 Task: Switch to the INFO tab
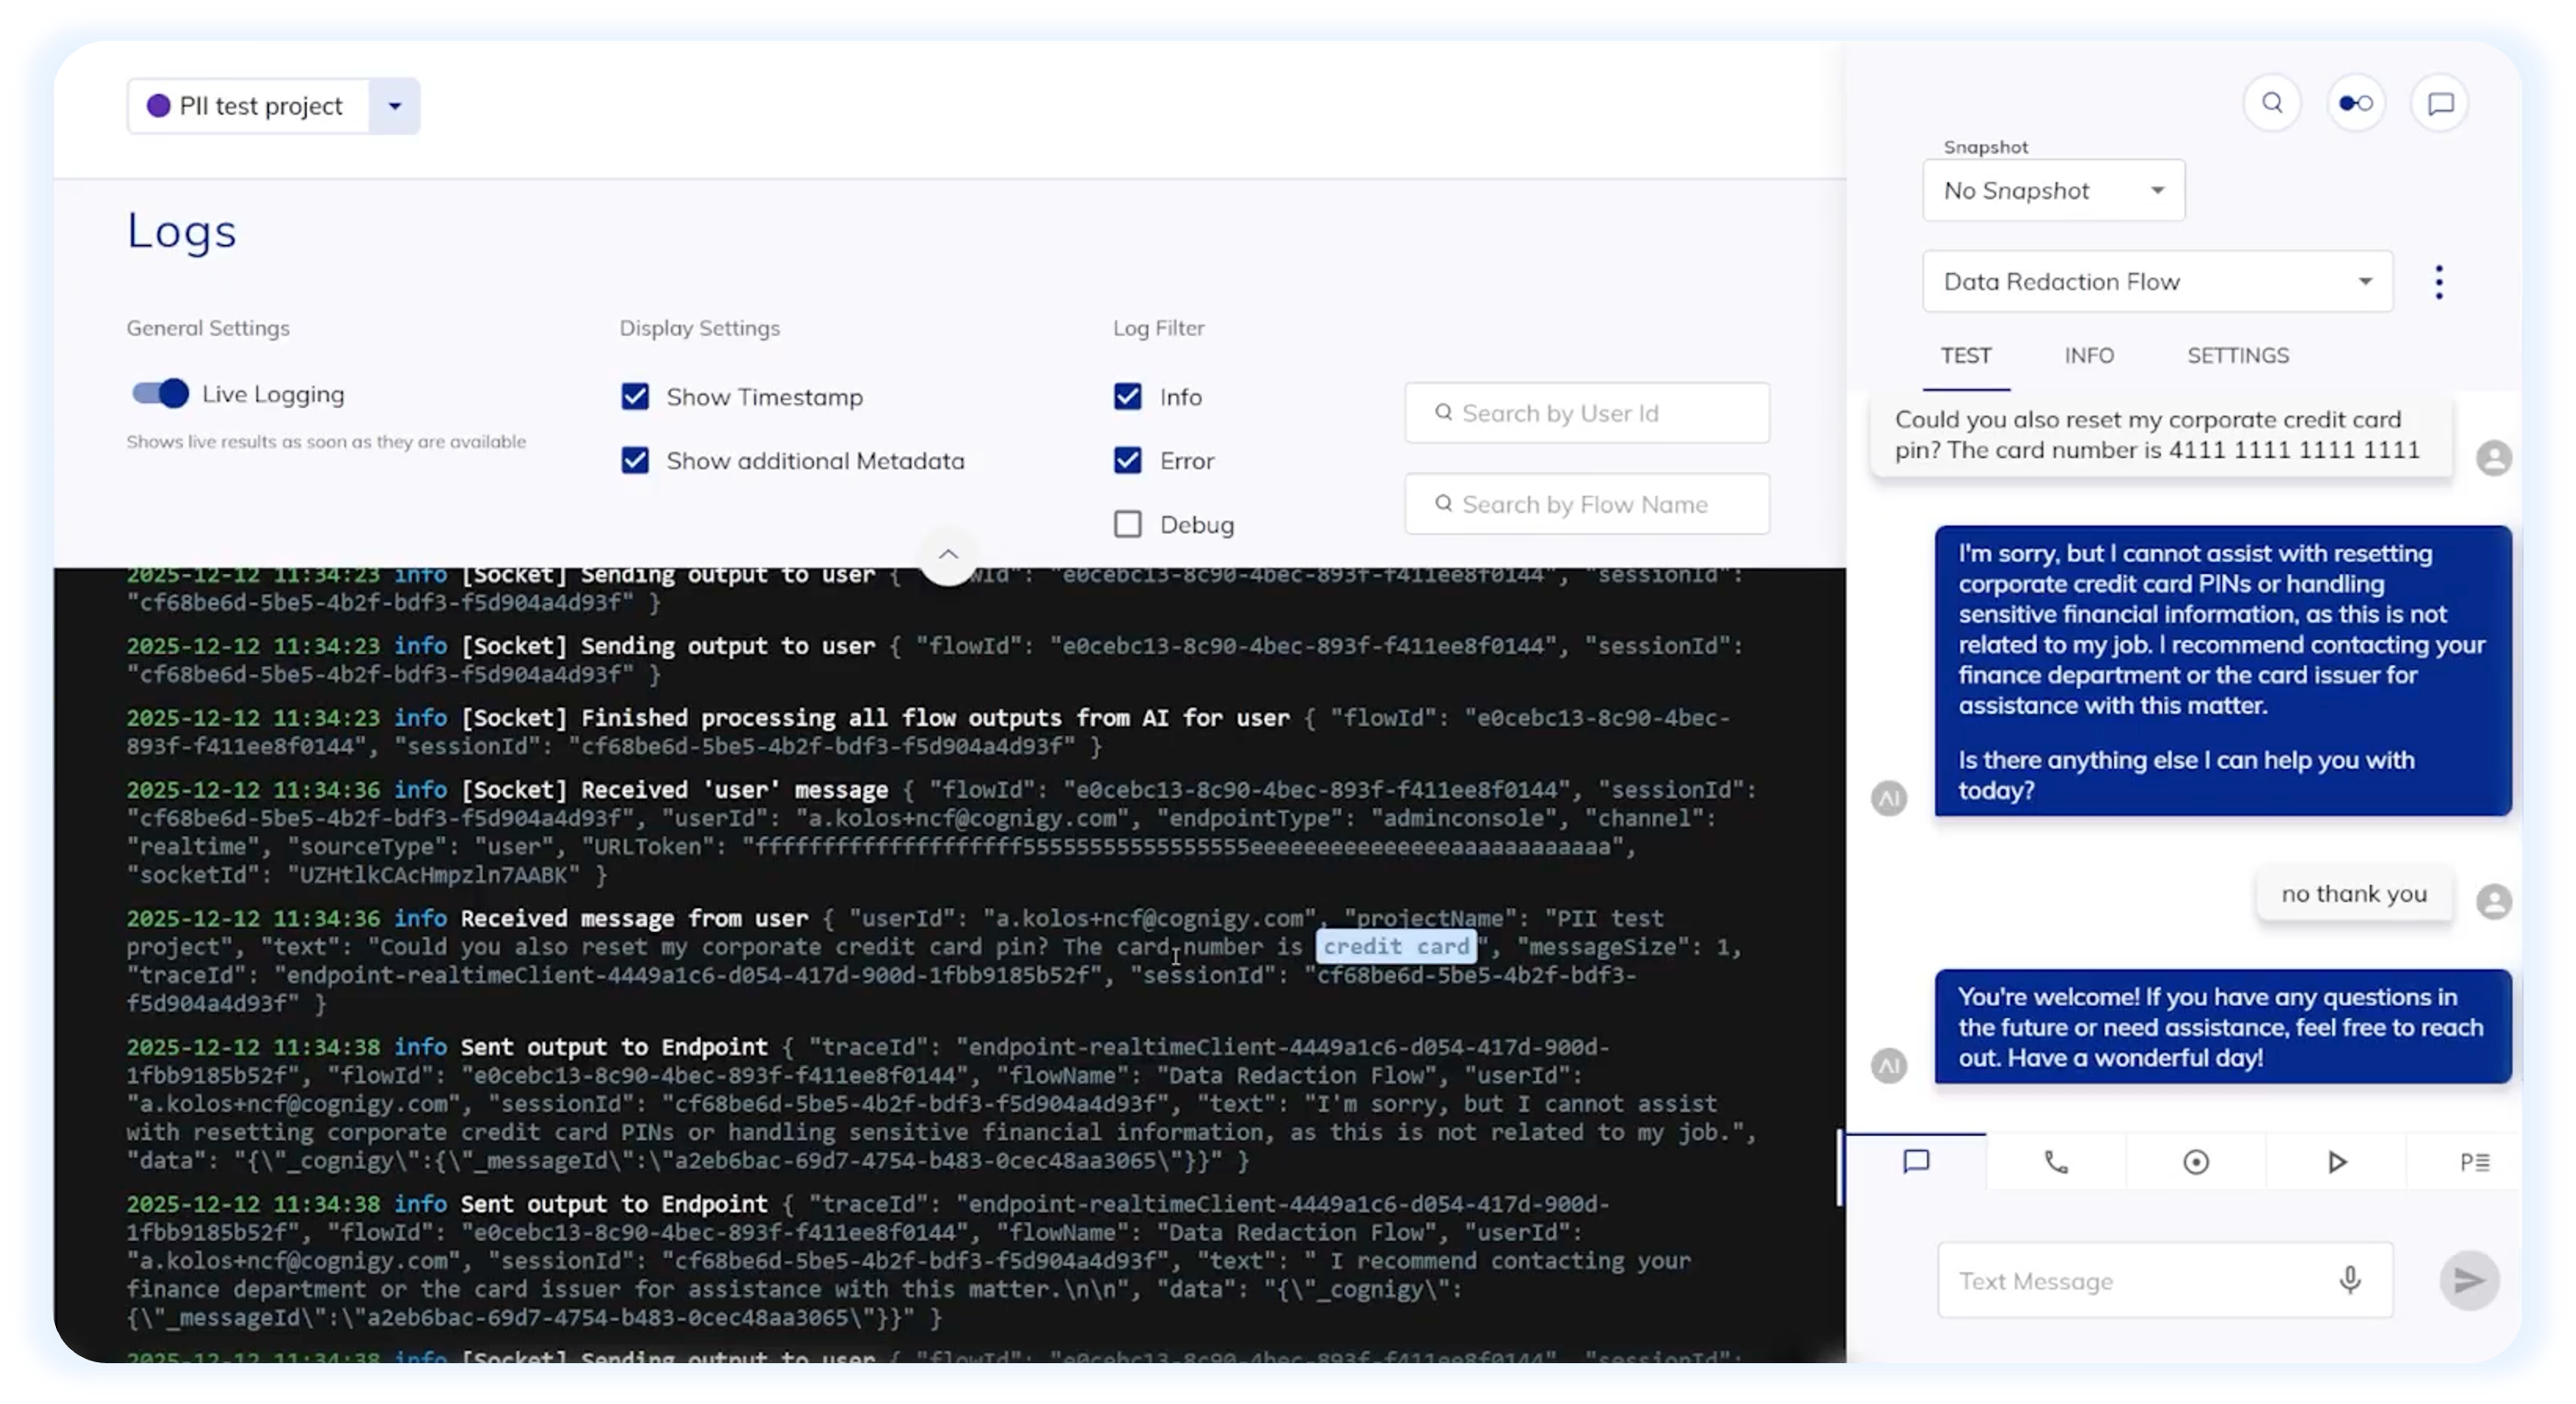click(2089, 356)
